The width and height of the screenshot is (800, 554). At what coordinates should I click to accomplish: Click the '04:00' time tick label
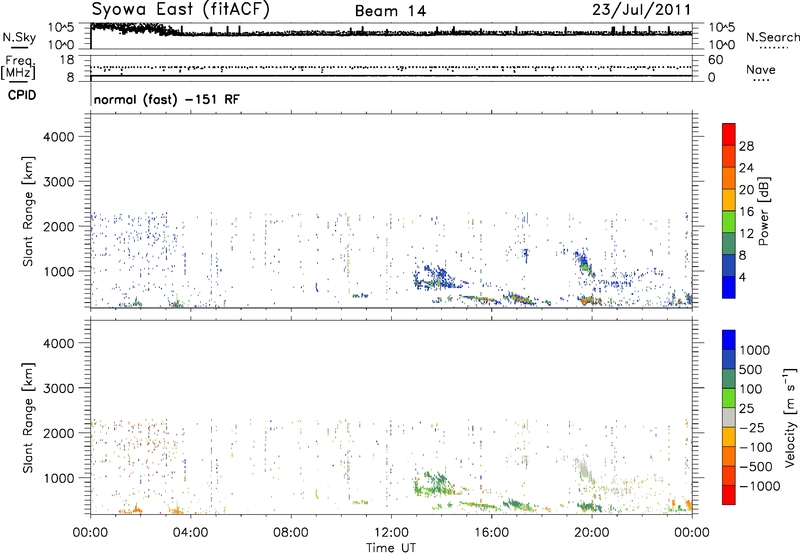190,533
